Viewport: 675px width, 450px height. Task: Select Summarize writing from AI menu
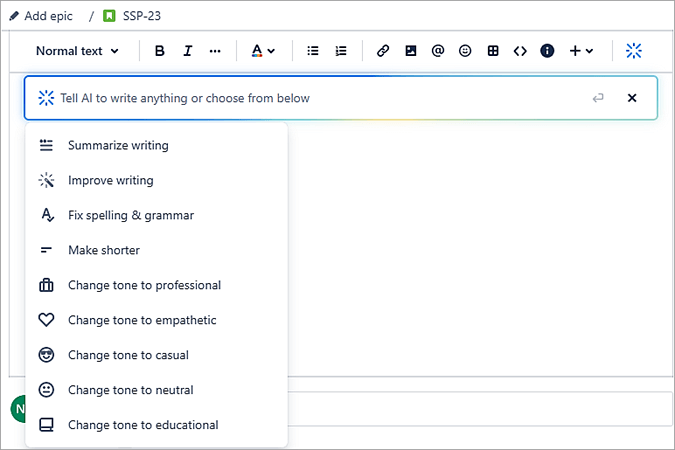[x=118, y=146]
